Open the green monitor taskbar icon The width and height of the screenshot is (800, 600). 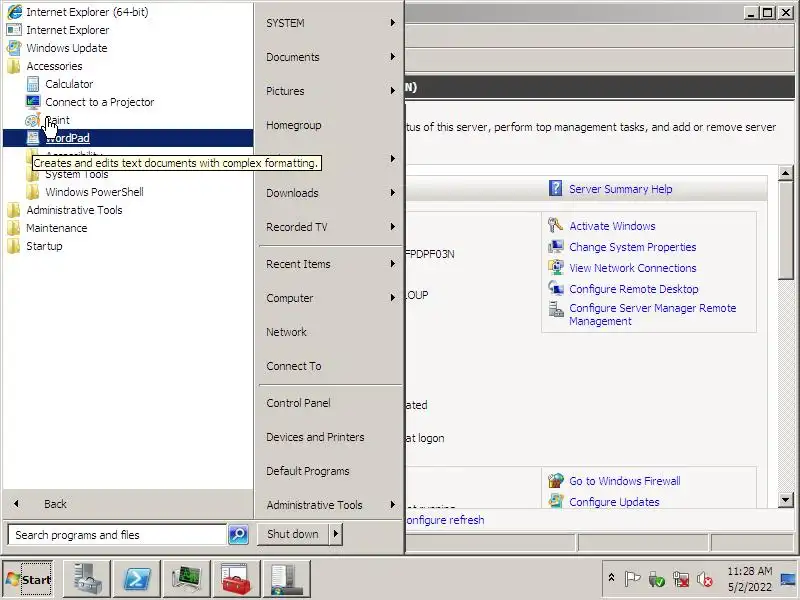(x=187, y=579)
